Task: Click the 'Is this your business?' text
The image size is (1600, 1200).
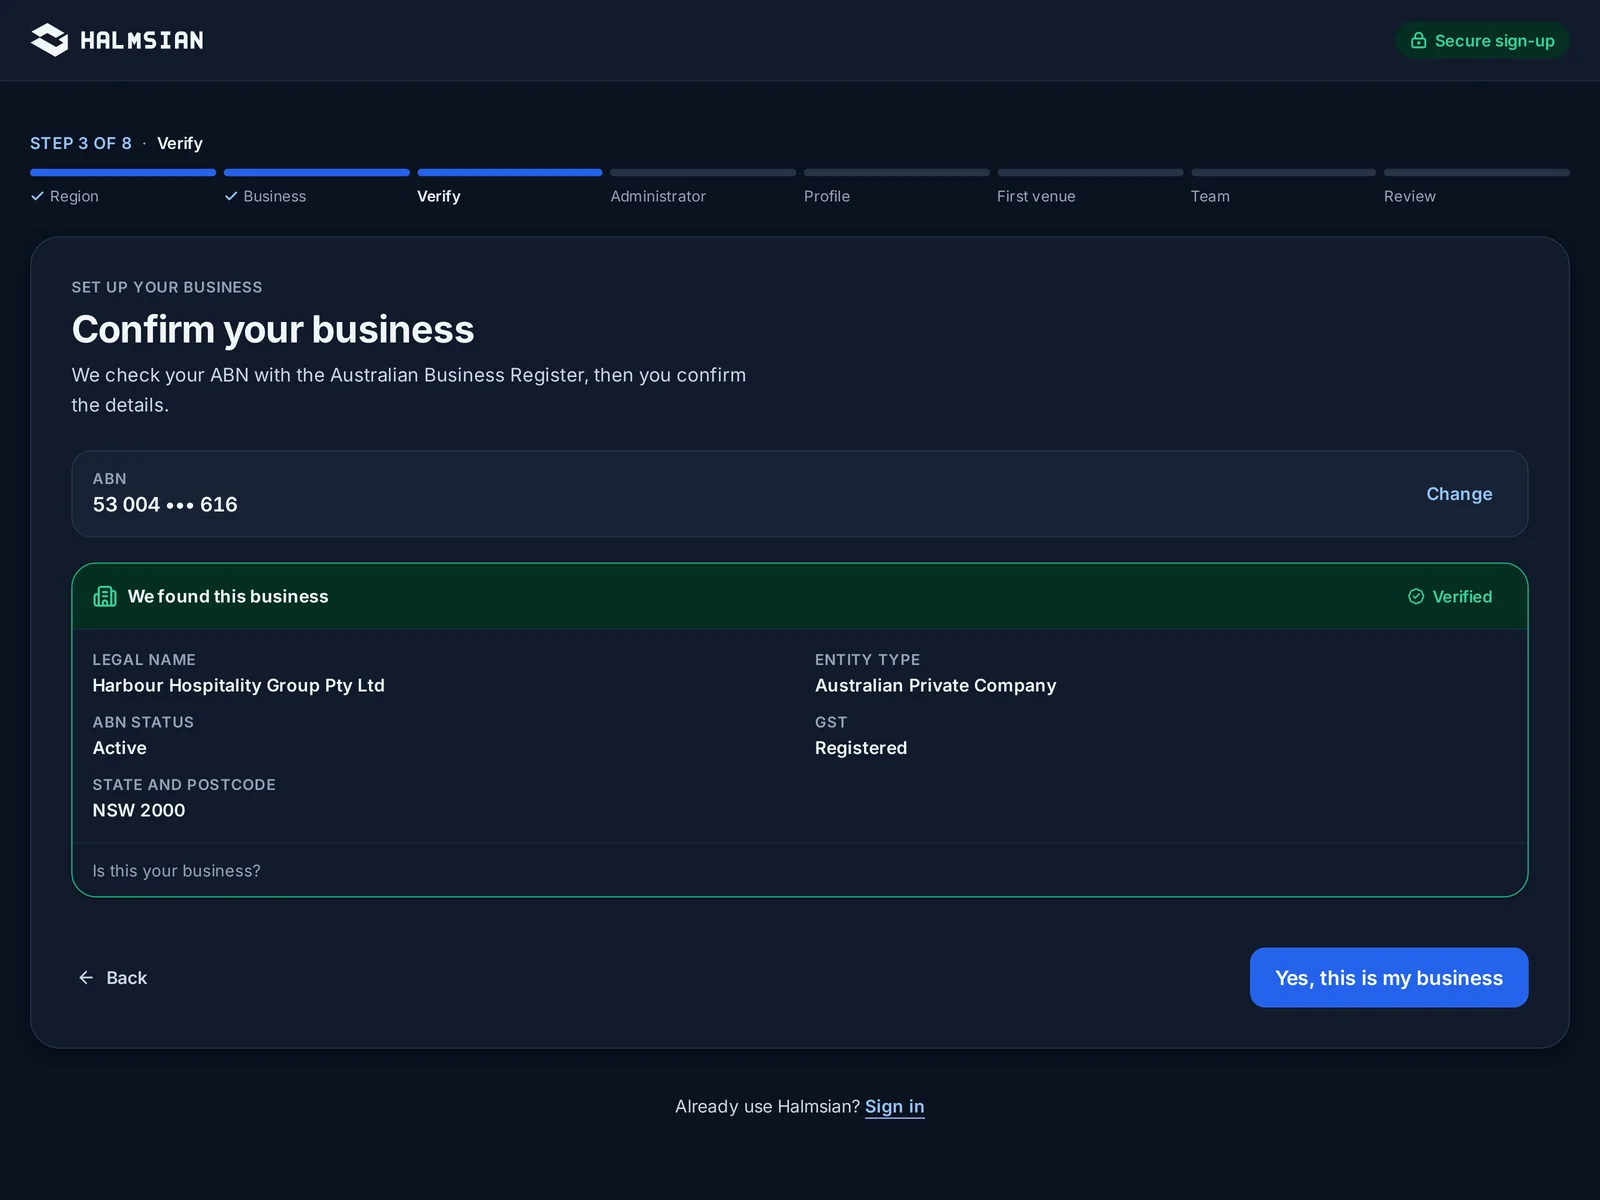Action: point(176,871)
